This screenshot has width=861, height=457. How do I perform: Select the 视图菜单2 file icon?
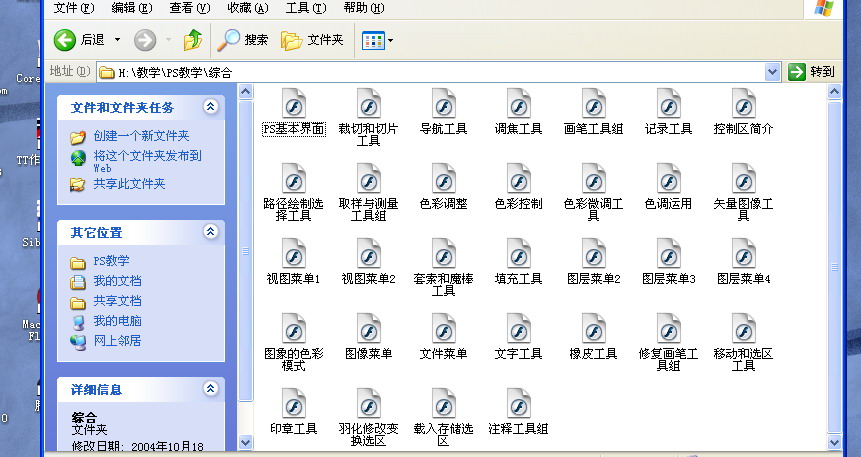click(368, 254)
